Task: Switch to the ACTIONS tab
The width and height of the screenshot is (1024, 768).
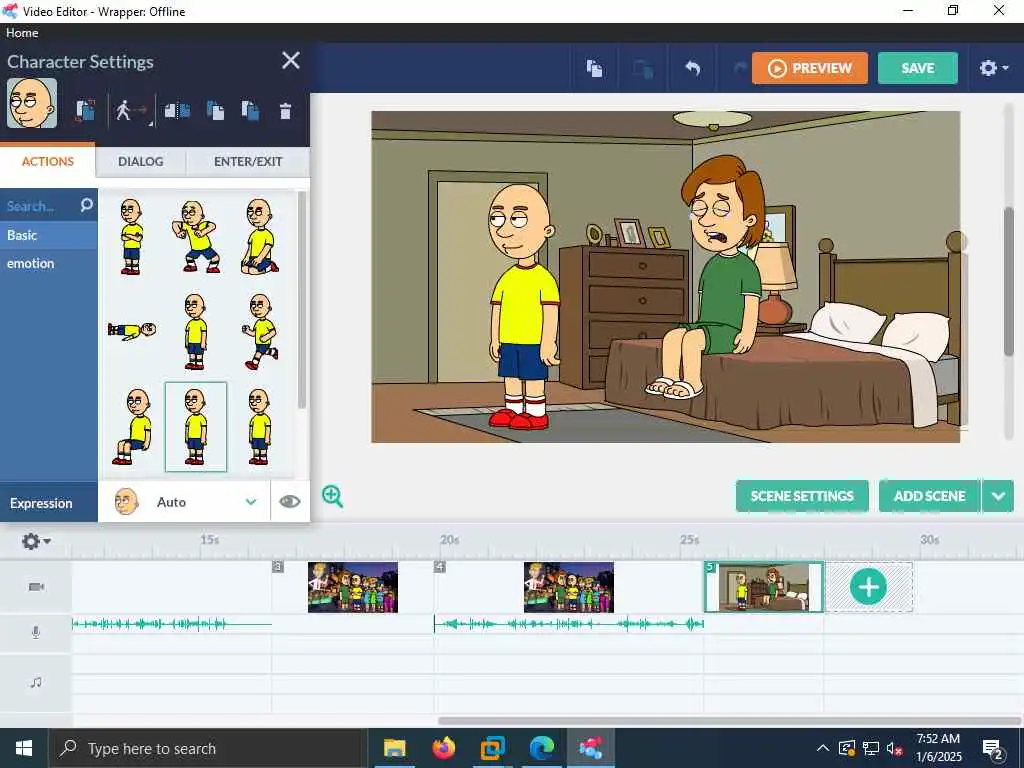Action: tap(48, 161)
